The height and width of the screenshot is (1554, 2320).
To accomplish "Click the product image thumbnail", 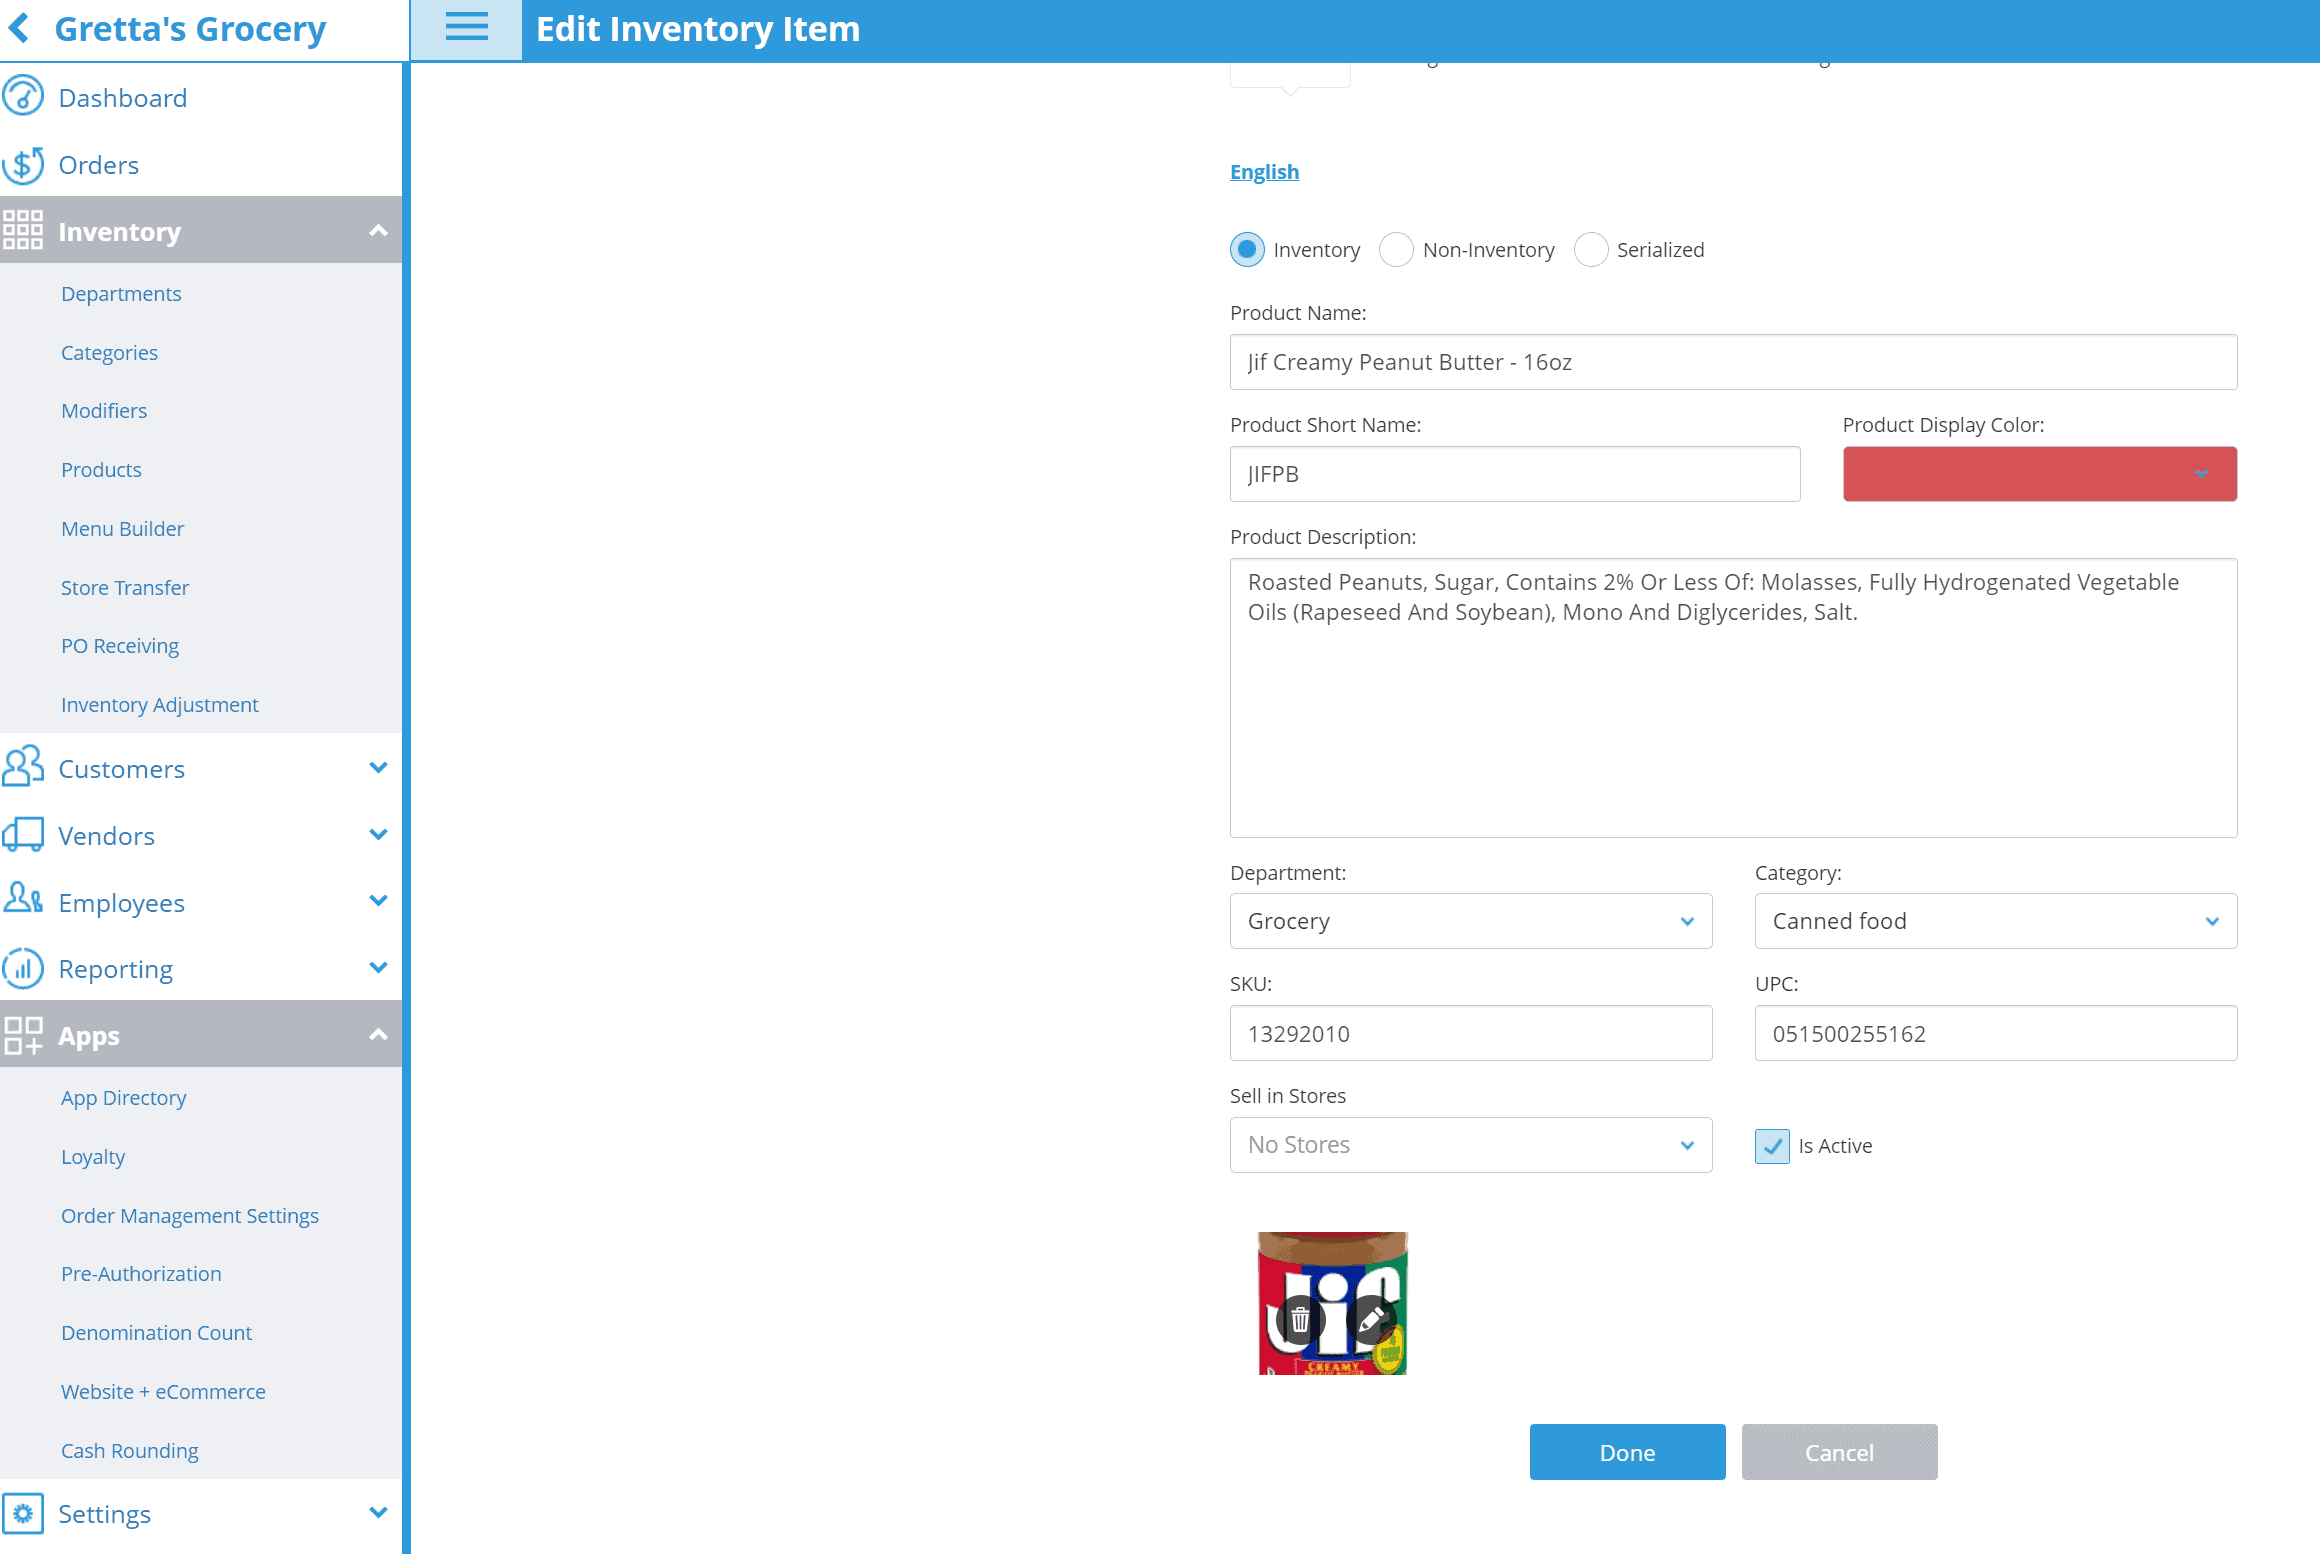I will point(1332,1303).
